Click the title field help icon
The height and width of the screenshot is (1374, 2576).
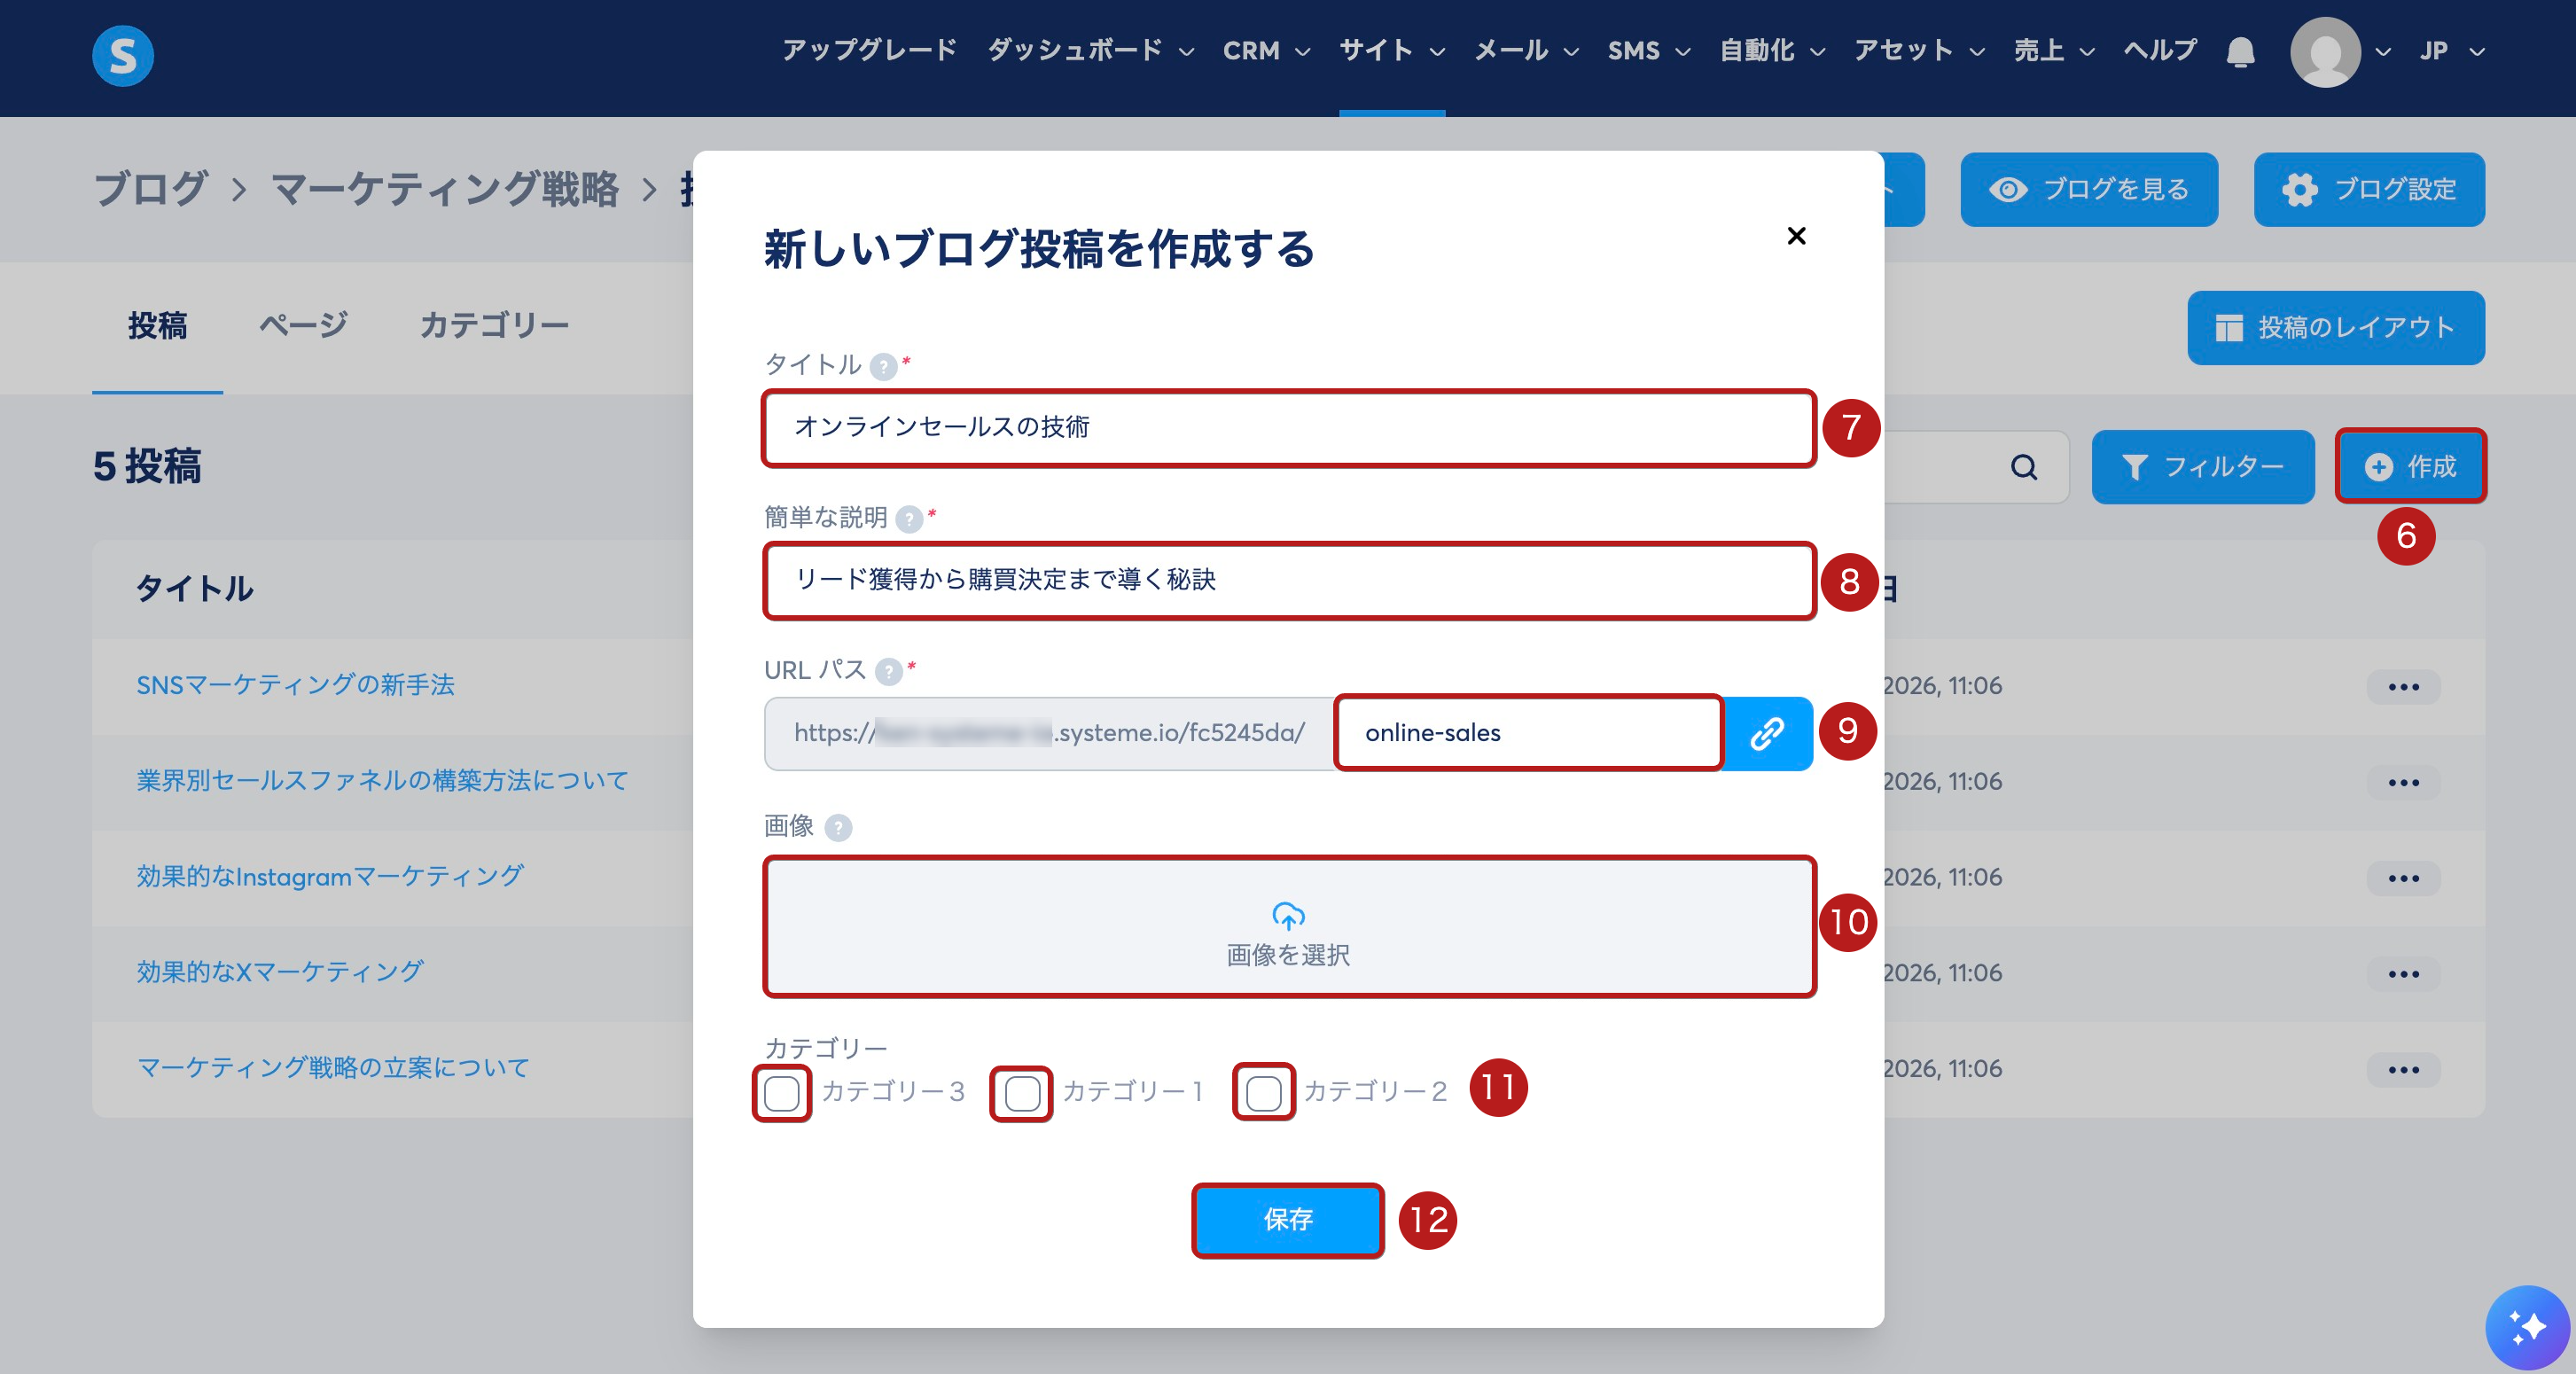pos(882,366)
